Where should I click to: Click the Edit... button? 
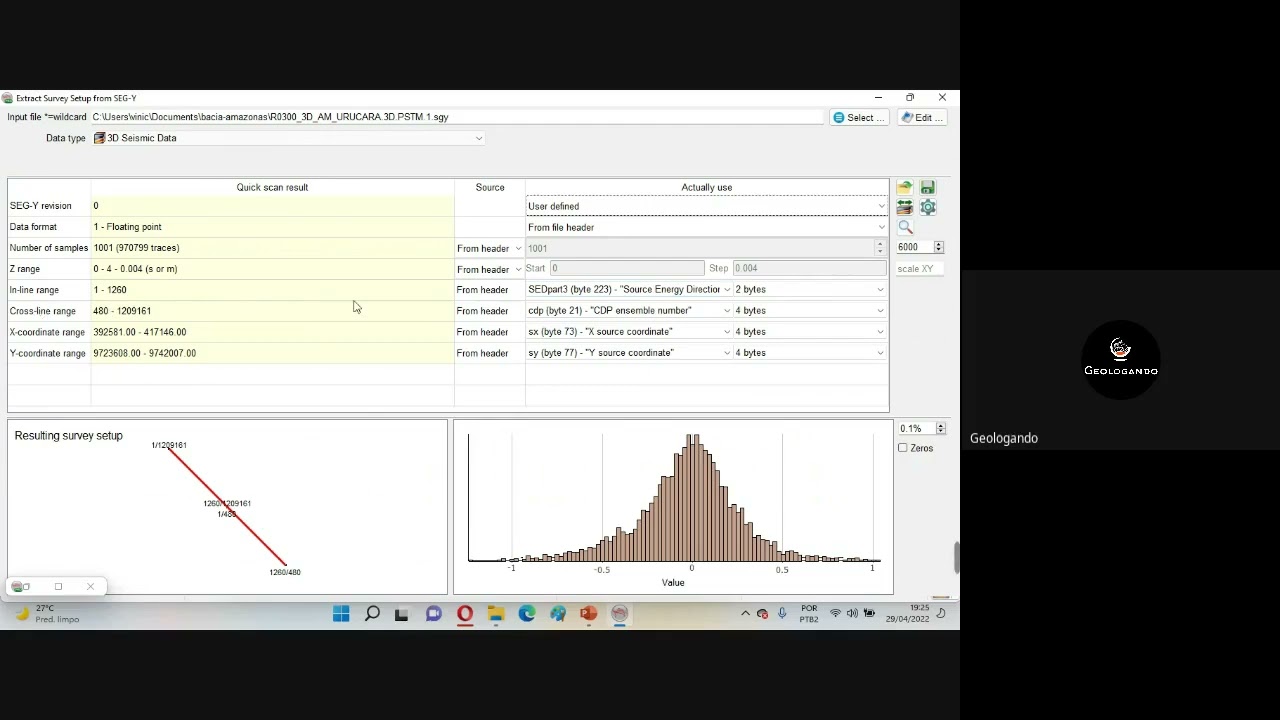(922, 117)
